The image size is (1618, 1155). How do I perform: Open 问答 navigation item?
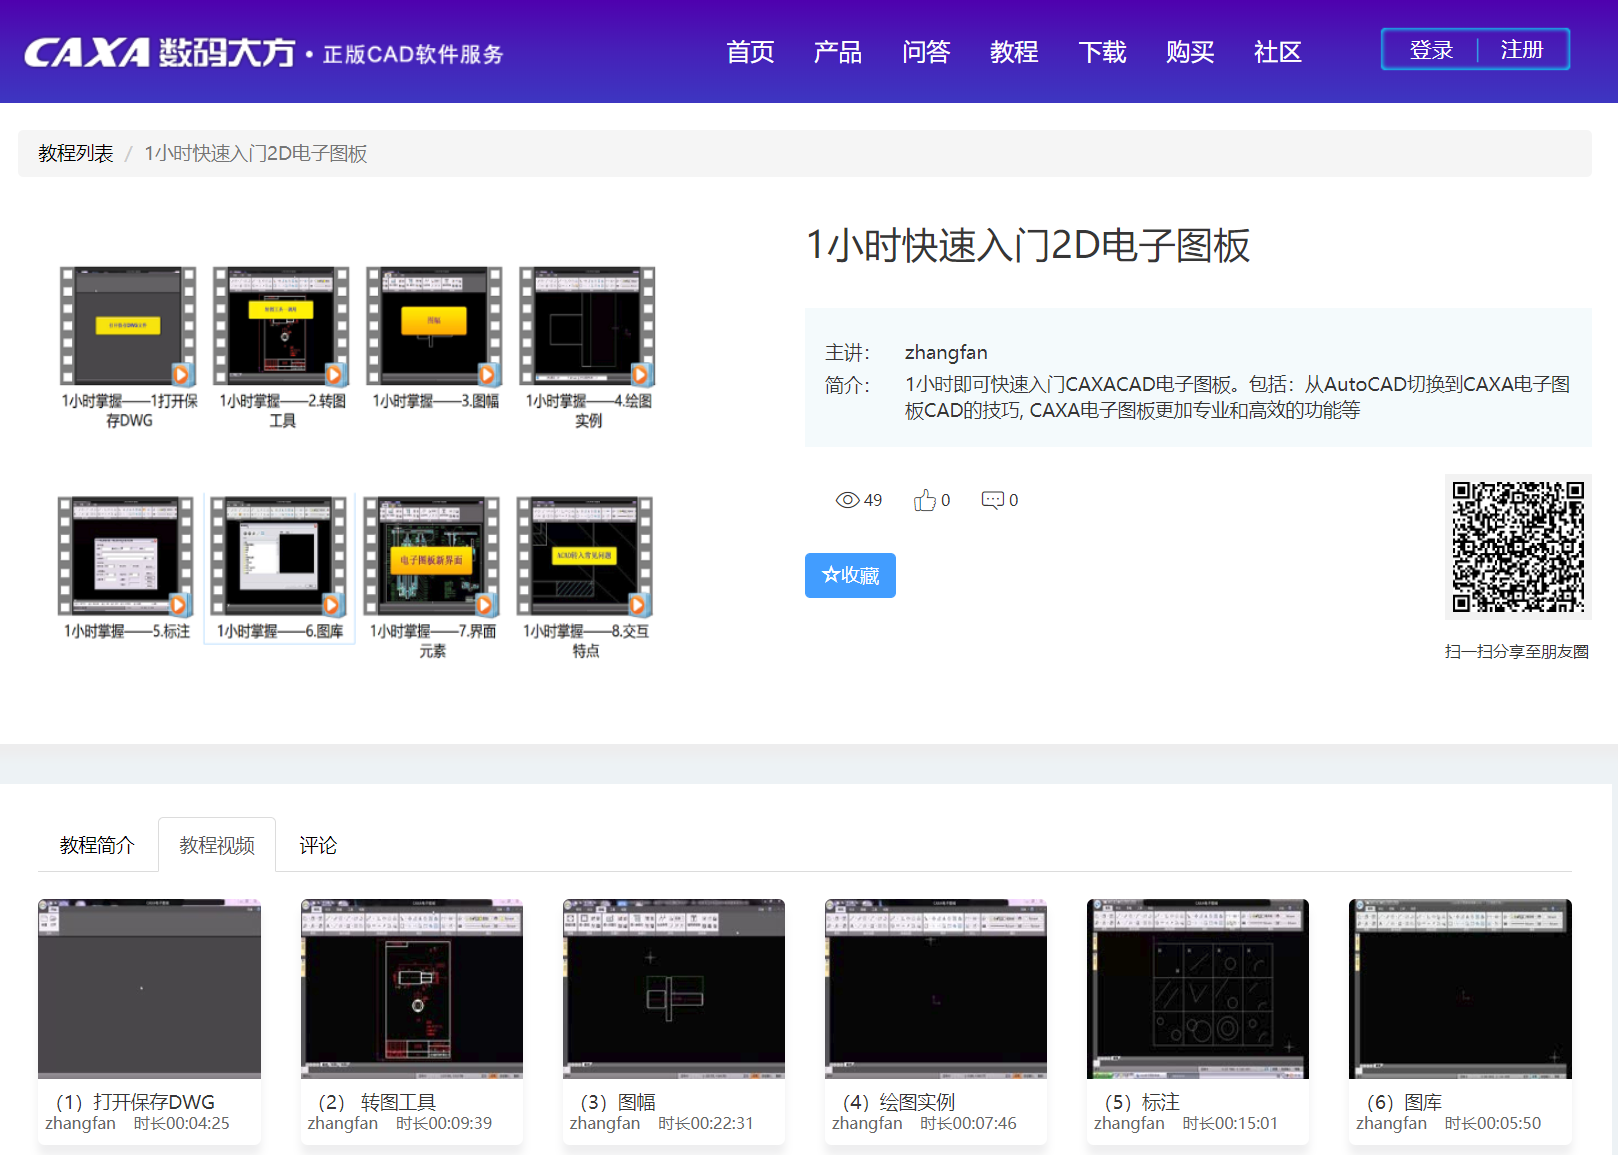pyautogui.click(x=926, y=52)
